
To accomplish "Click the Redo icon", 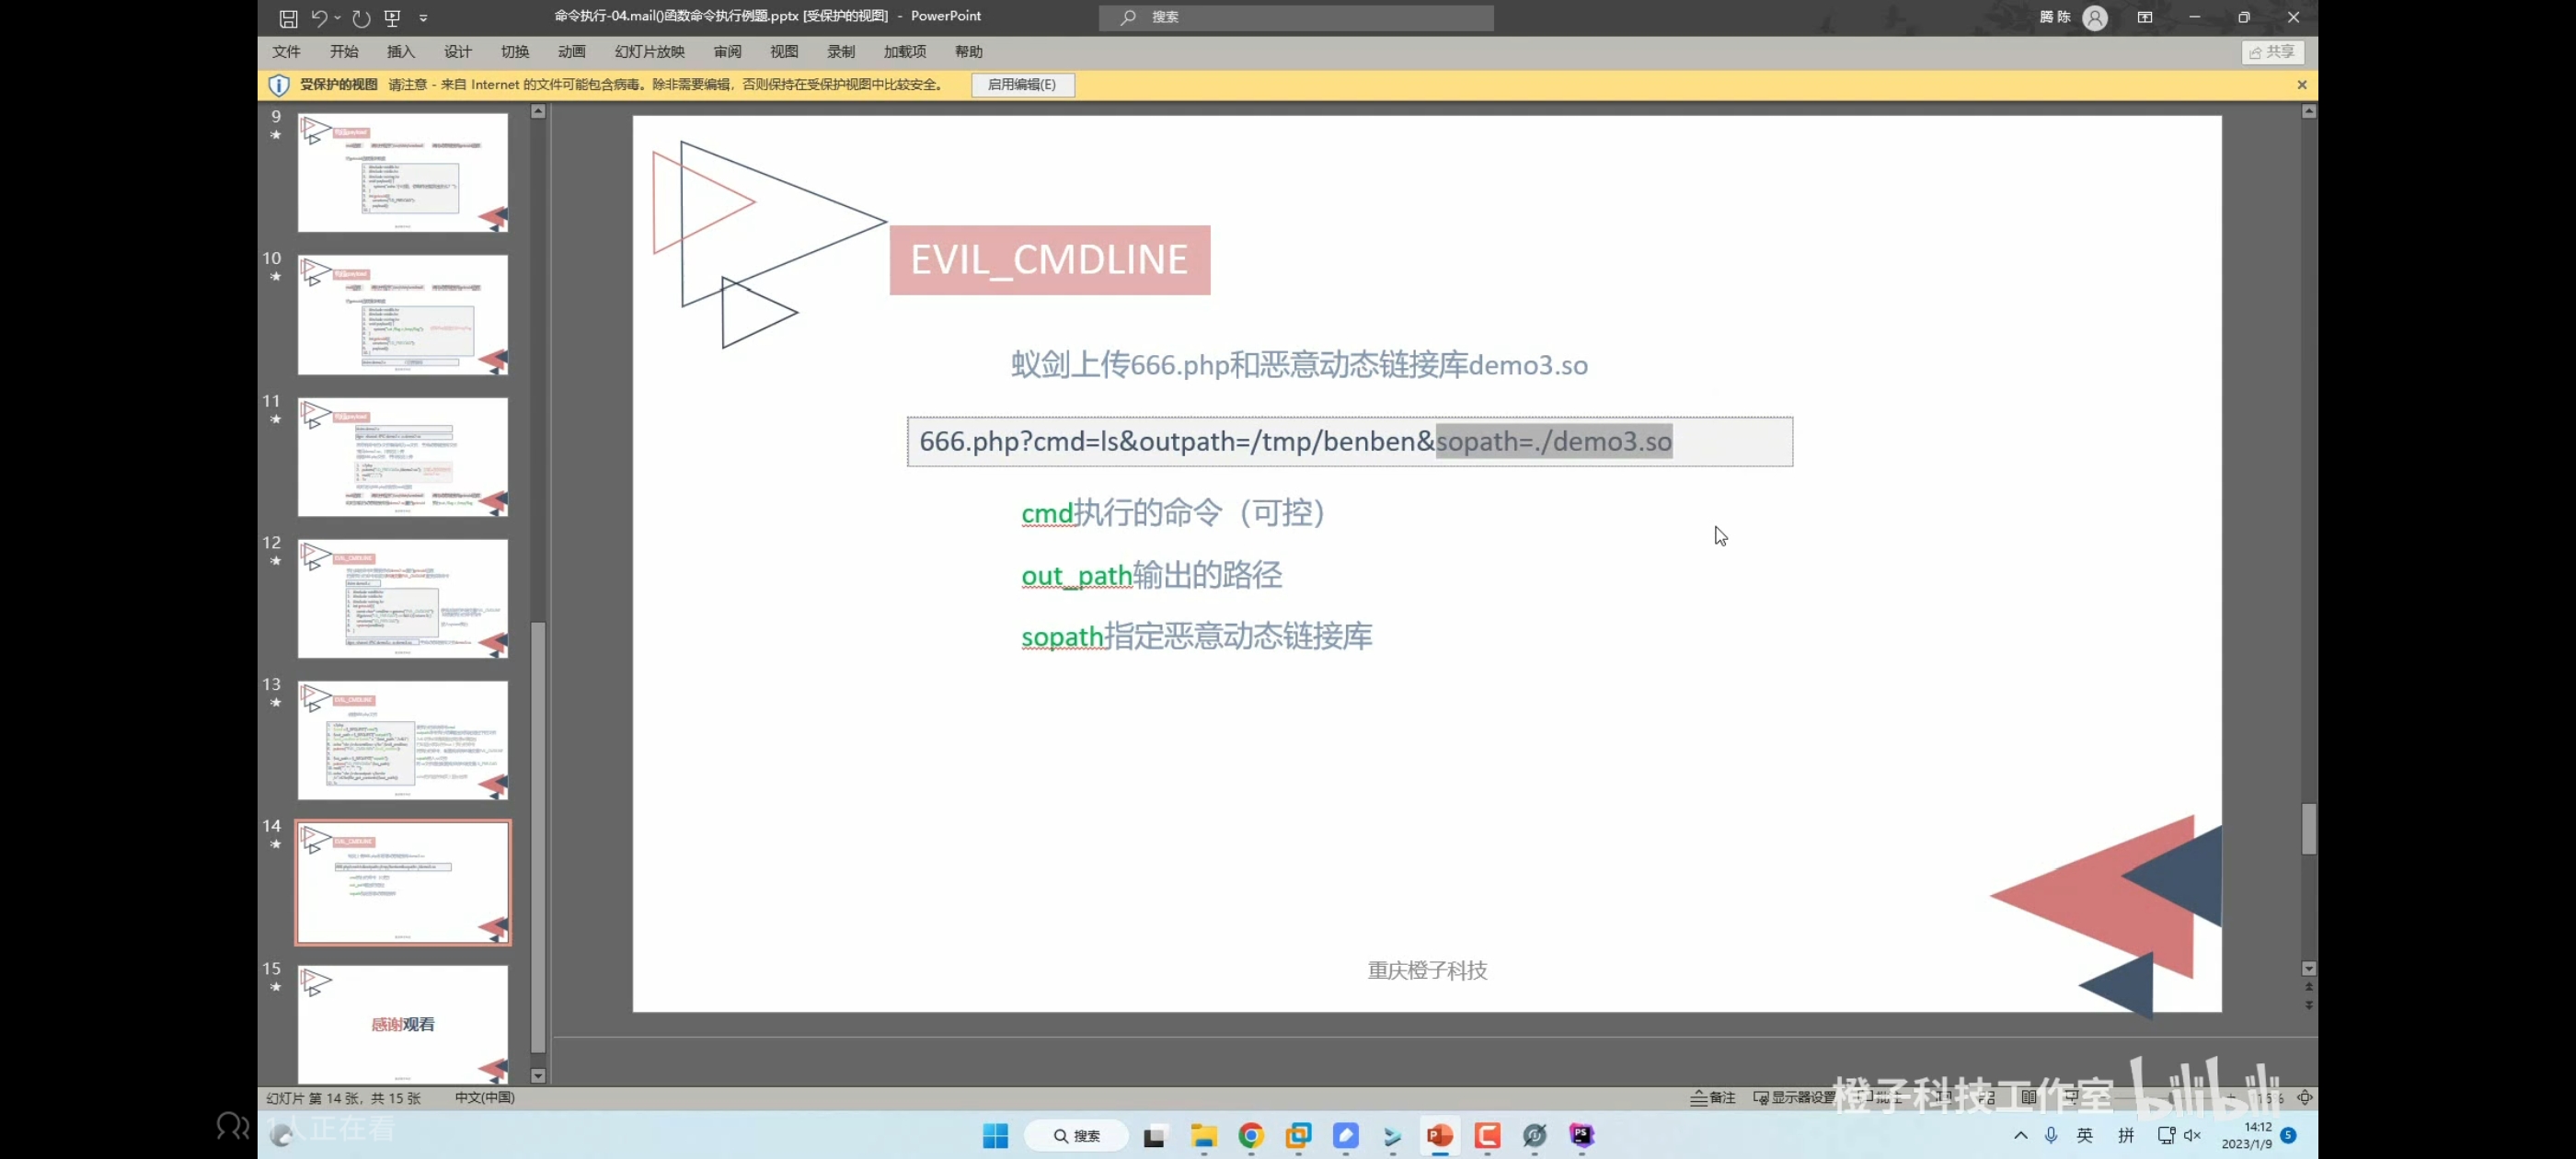I will 360,17.
